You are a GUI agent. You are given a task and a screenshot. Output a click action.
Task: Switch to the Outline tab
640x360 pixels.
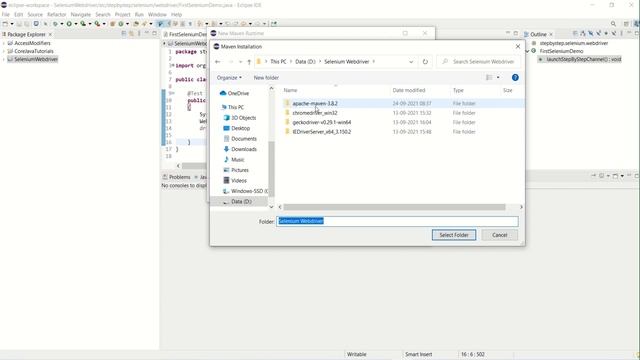(538, 34)
